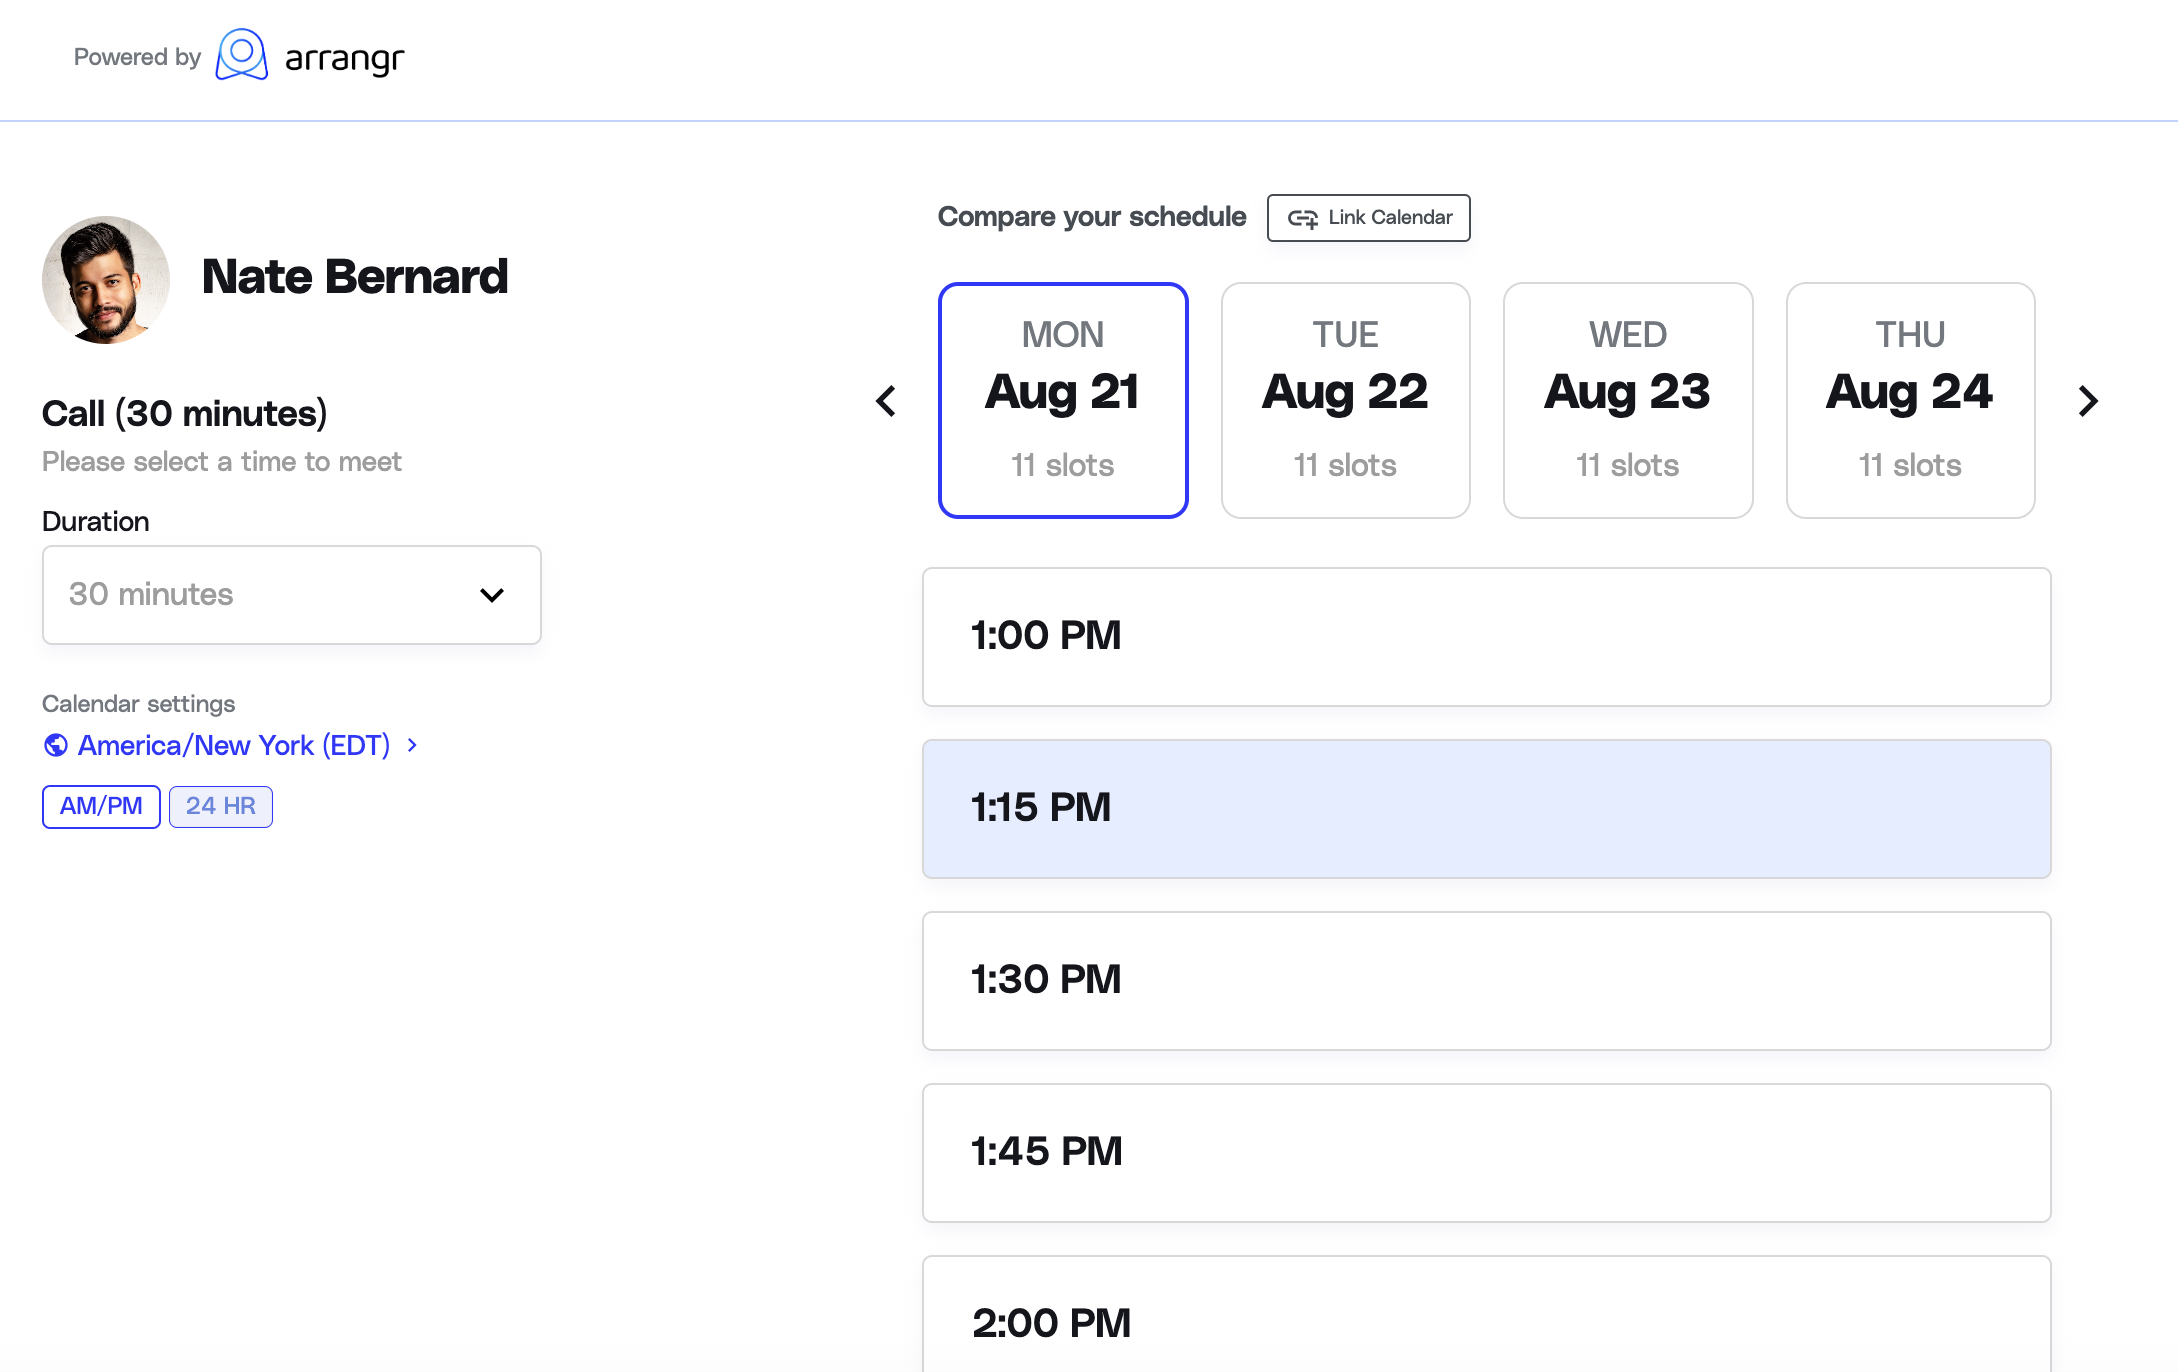Click the globe icon beside the timezone
Image resolution: width=2178 pixels, height=1372 pixels.
tap(56, 746)
